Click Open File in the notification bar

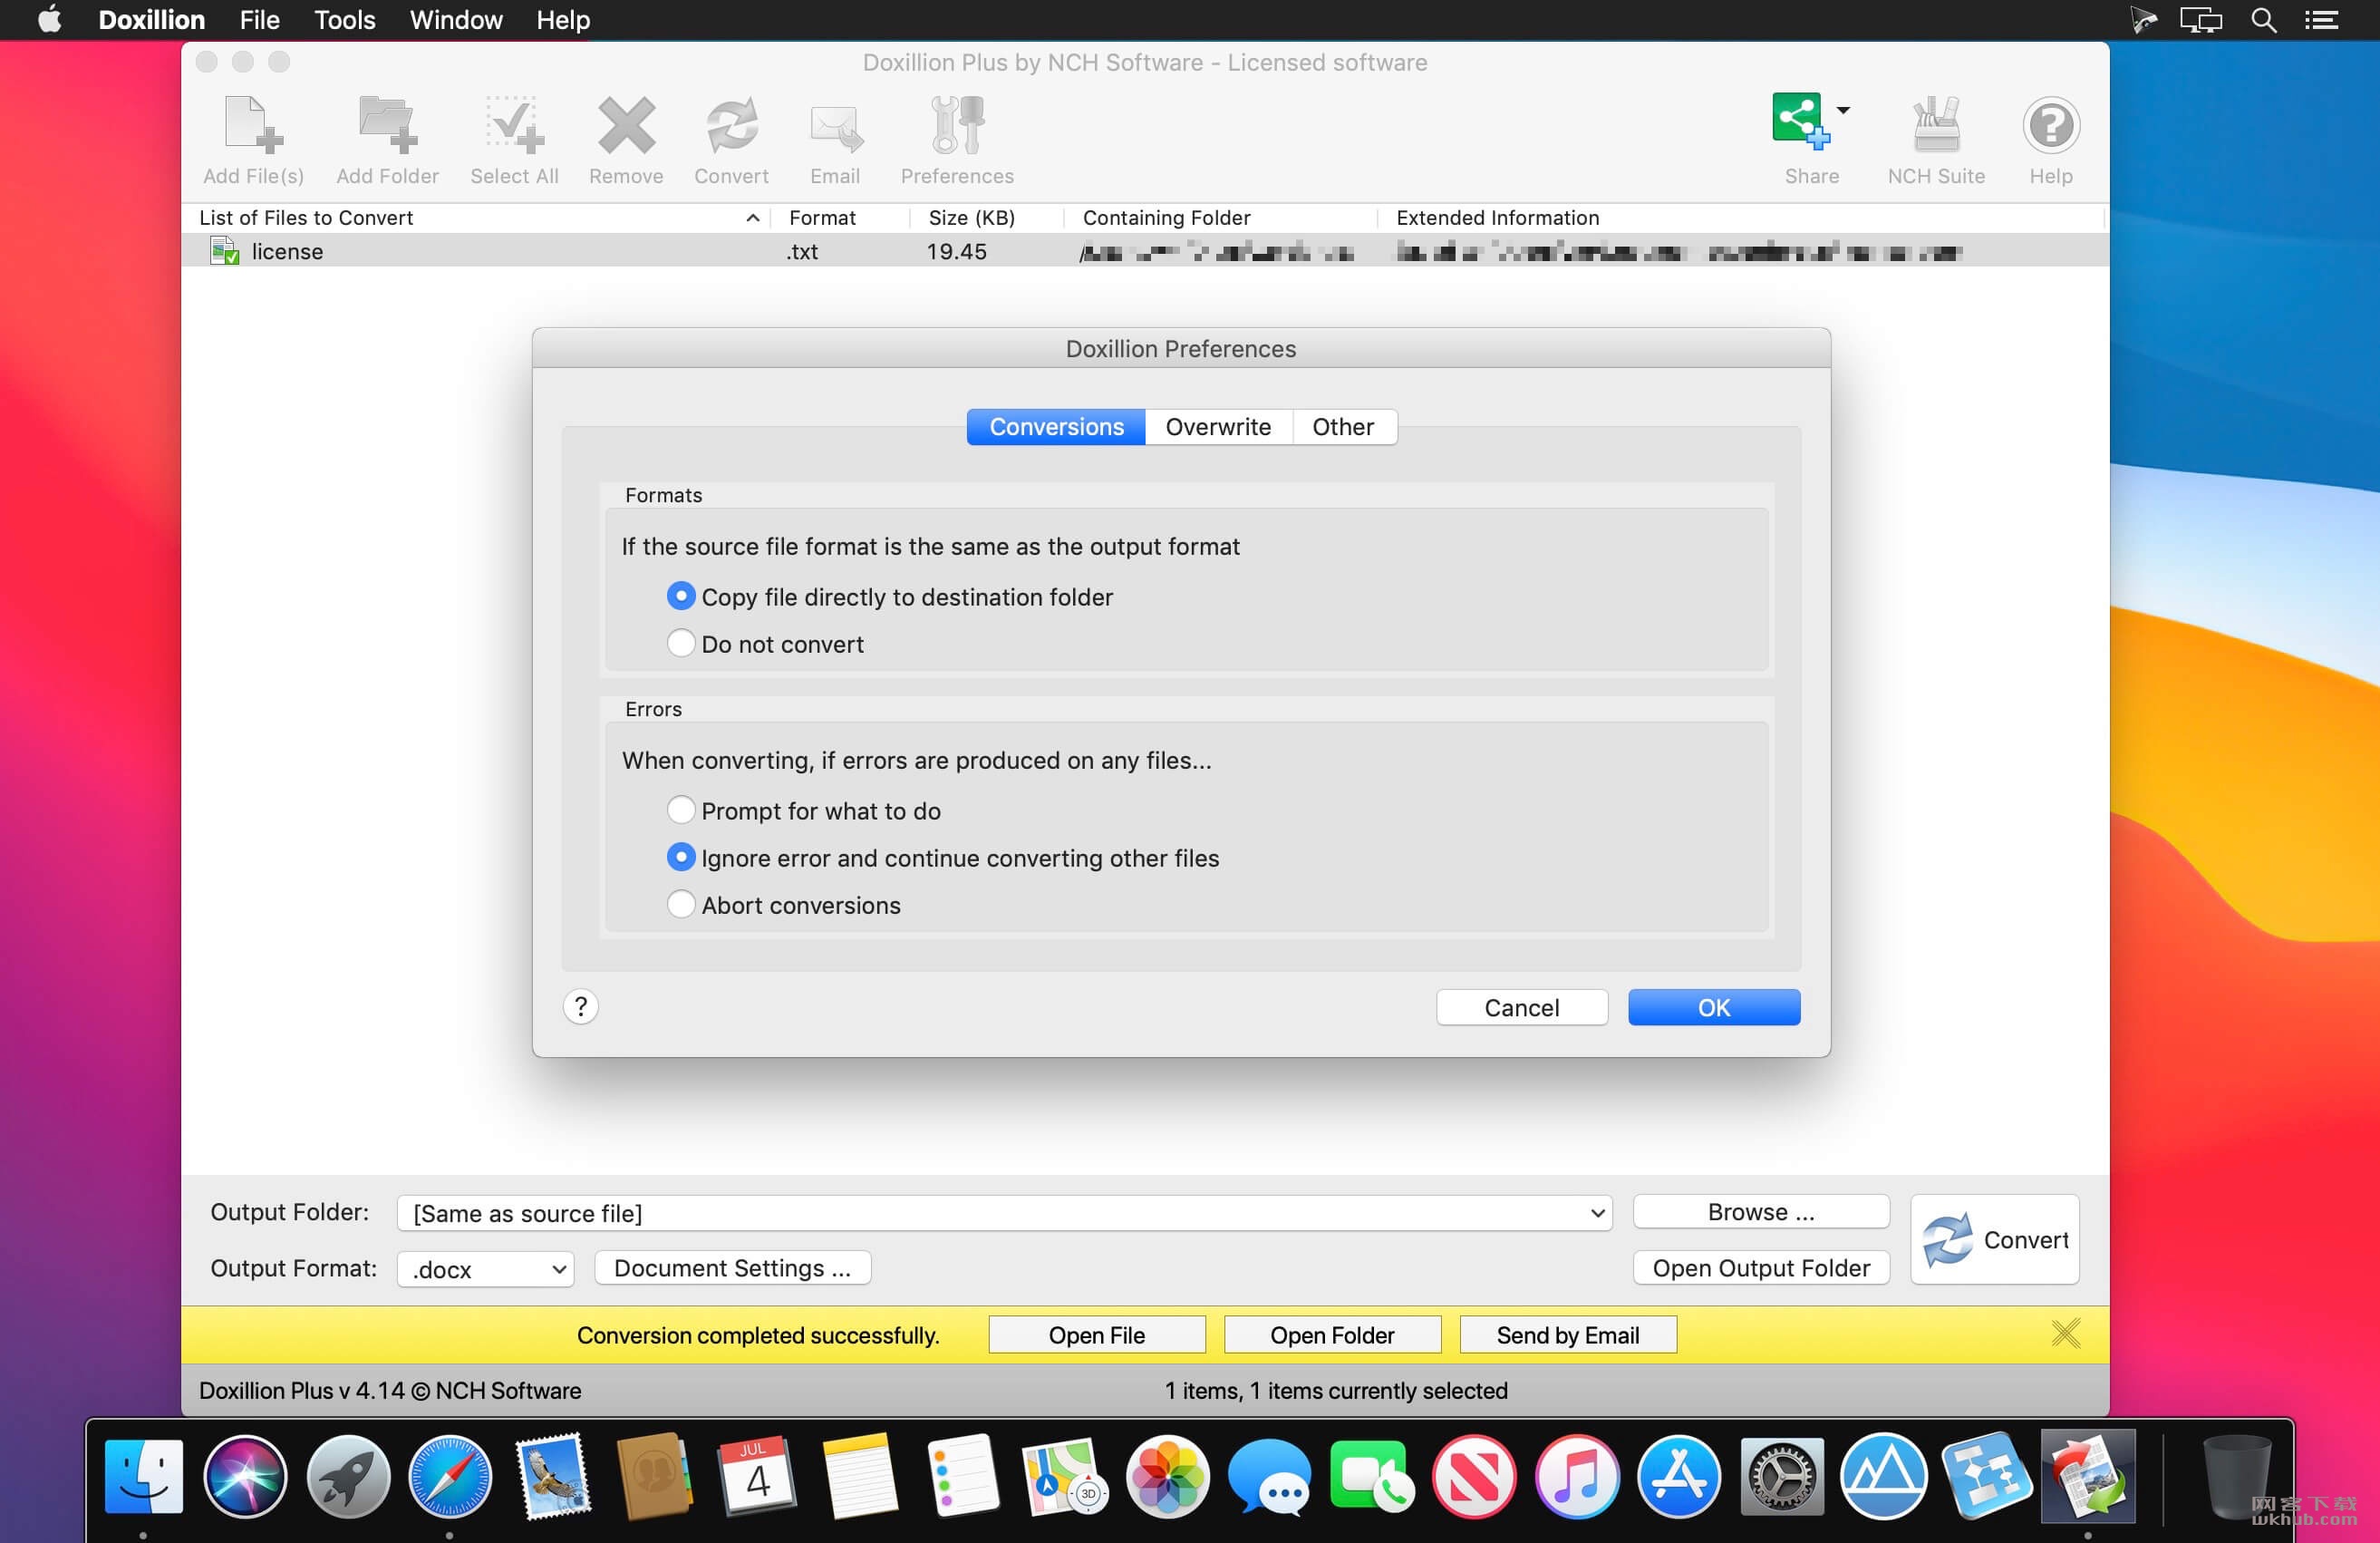pyautogui.click(x=1096, y=1335)
